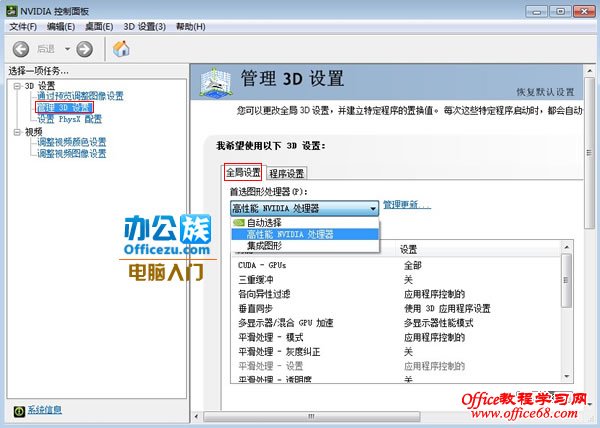This screenshot has width=600, height=428.
Task: Open 系统信息 link
Action: point(44,410)
